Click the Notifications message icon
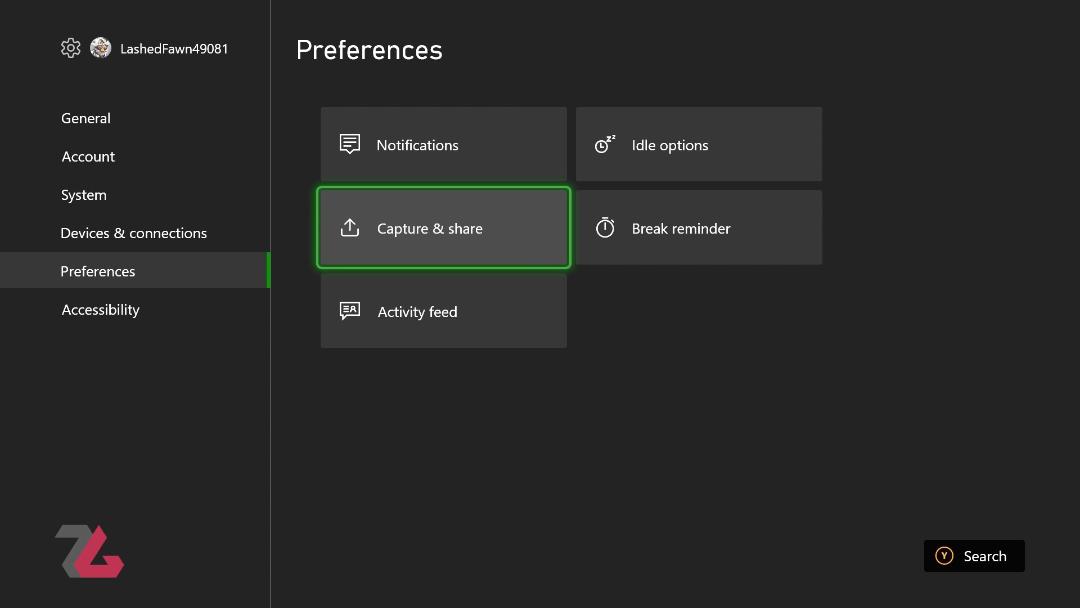Image resolution: width=1080 pixels, height=608 pixels. 350,144
